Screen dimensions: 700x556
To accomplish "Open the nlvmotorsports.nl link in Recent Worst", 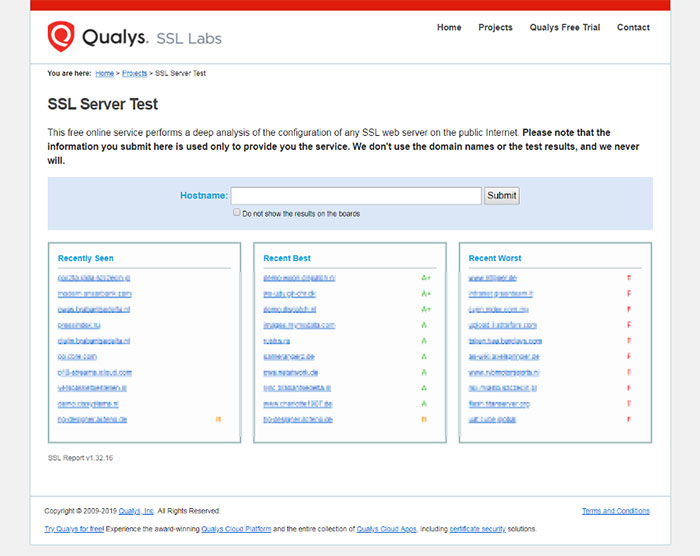I will 504,372.
